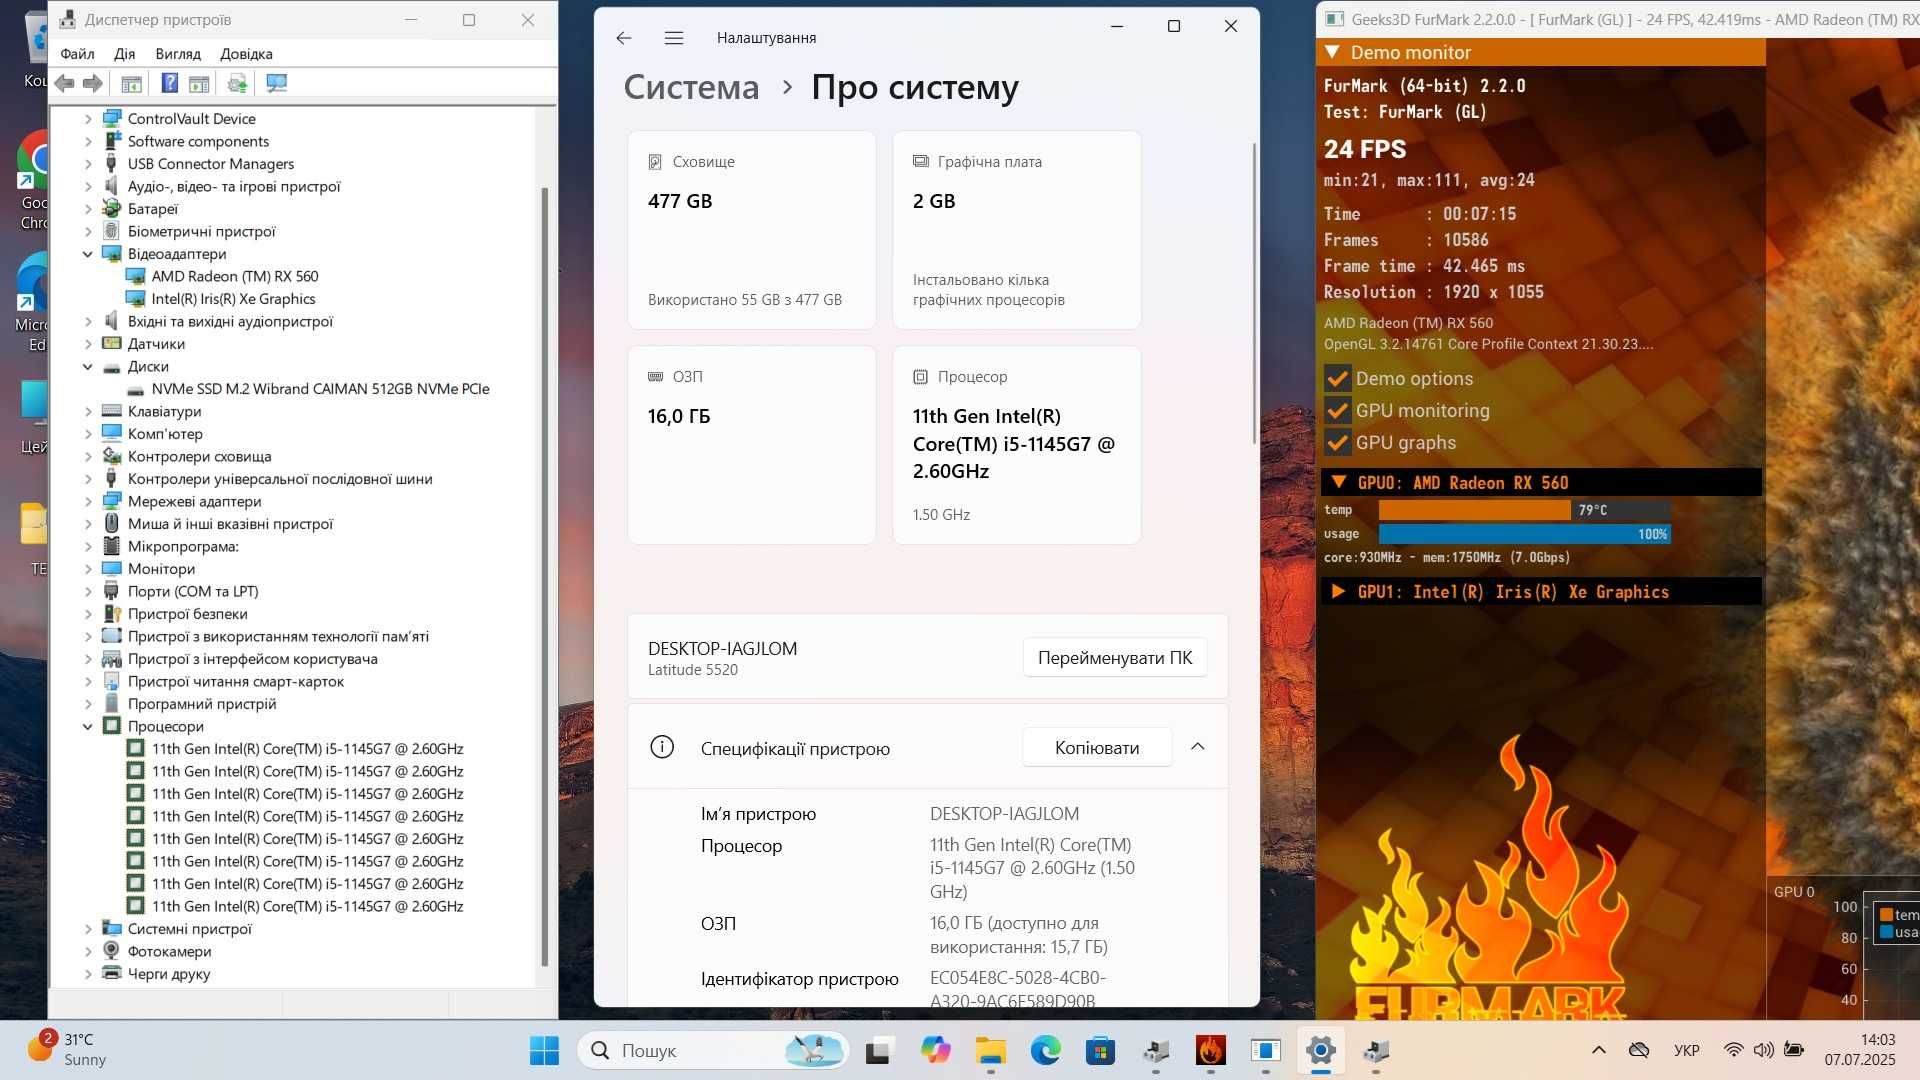Expand the Монітори tree node
Viewport: 1920px width, 1080px height.
[x=88, y=569]
